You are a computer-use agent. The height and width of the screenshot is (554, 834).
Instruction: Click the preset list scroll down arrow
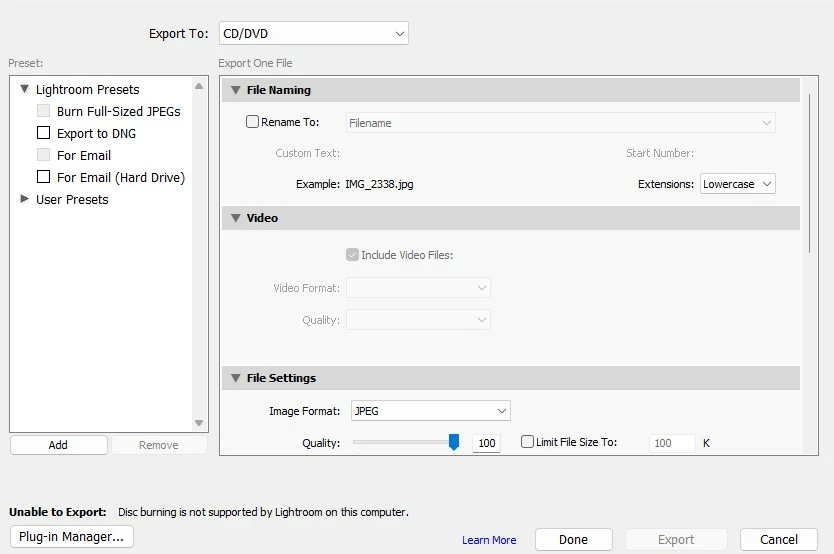[199, 423]
